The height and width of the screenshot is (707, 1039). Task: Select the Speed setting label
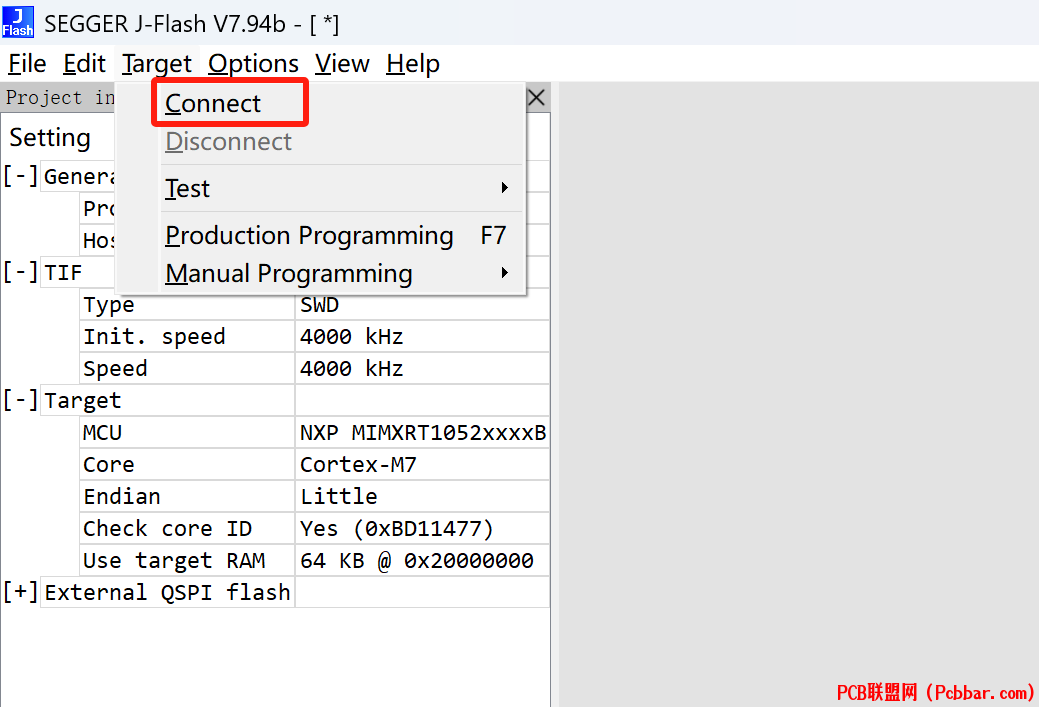coord(115,368)
